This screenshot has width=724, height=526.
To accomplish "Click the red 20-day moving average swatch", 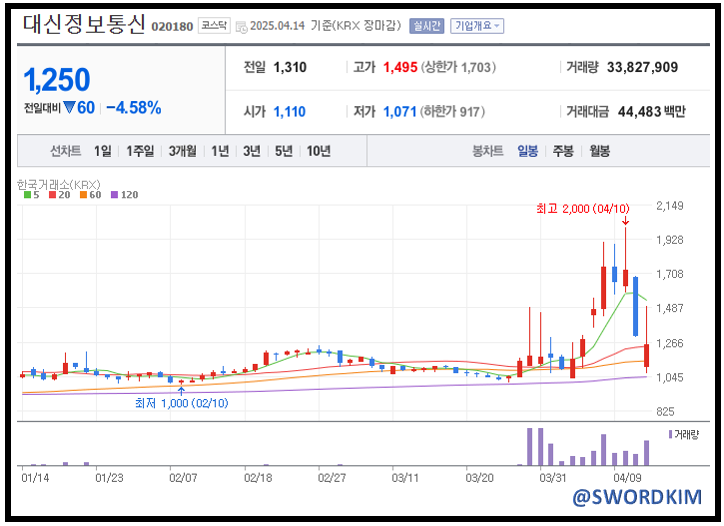I will 52,195.
